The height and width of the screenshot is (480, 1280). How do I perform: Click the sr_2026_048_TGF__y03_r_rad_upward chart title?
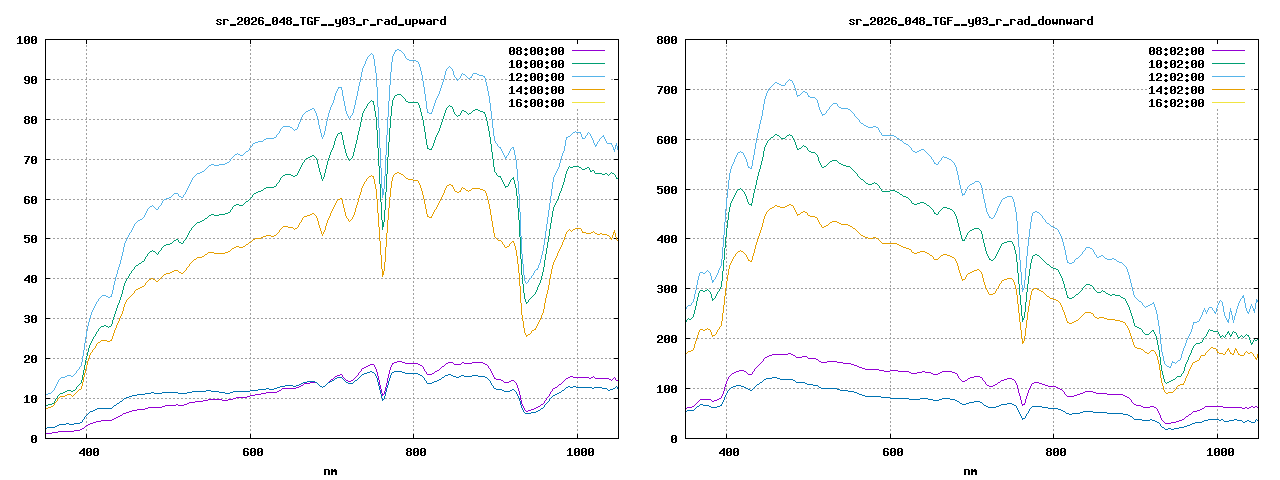click(x=331, y=20)
